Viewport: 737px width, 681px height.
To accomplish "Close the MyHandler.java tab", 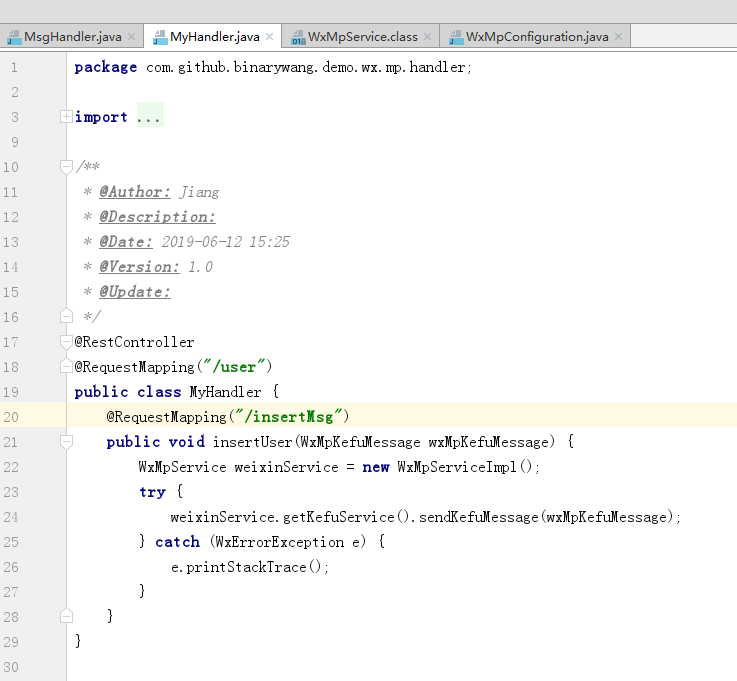I will click(x=269, y=37).
